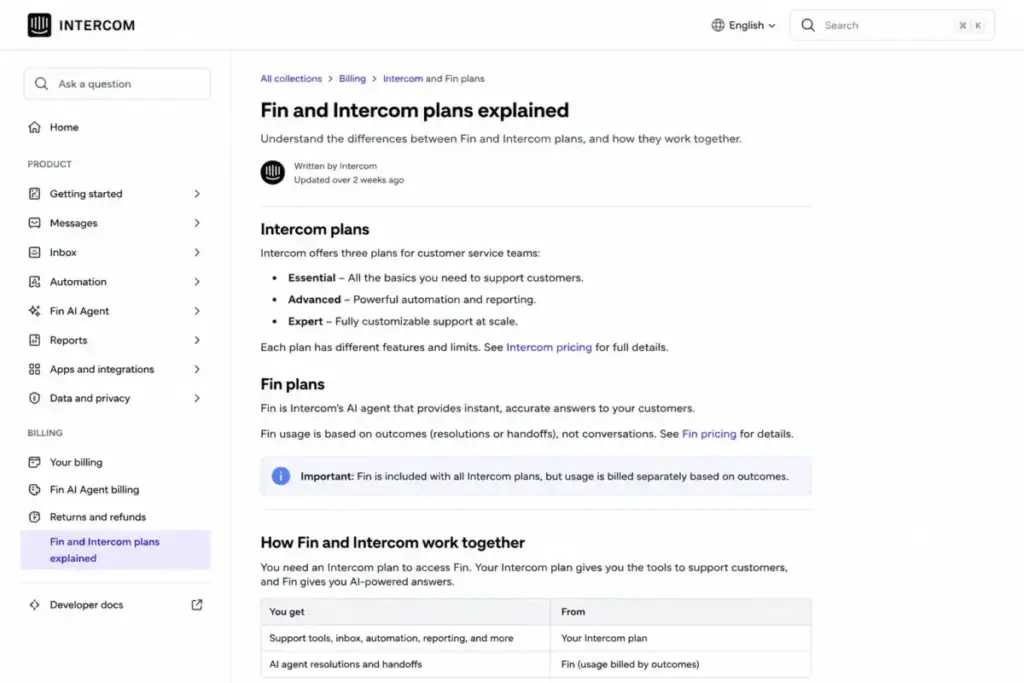Click the Essential plan bullet text
Image resolution: width=1024 pixels, height=683 pixels.
pos(436,278)
